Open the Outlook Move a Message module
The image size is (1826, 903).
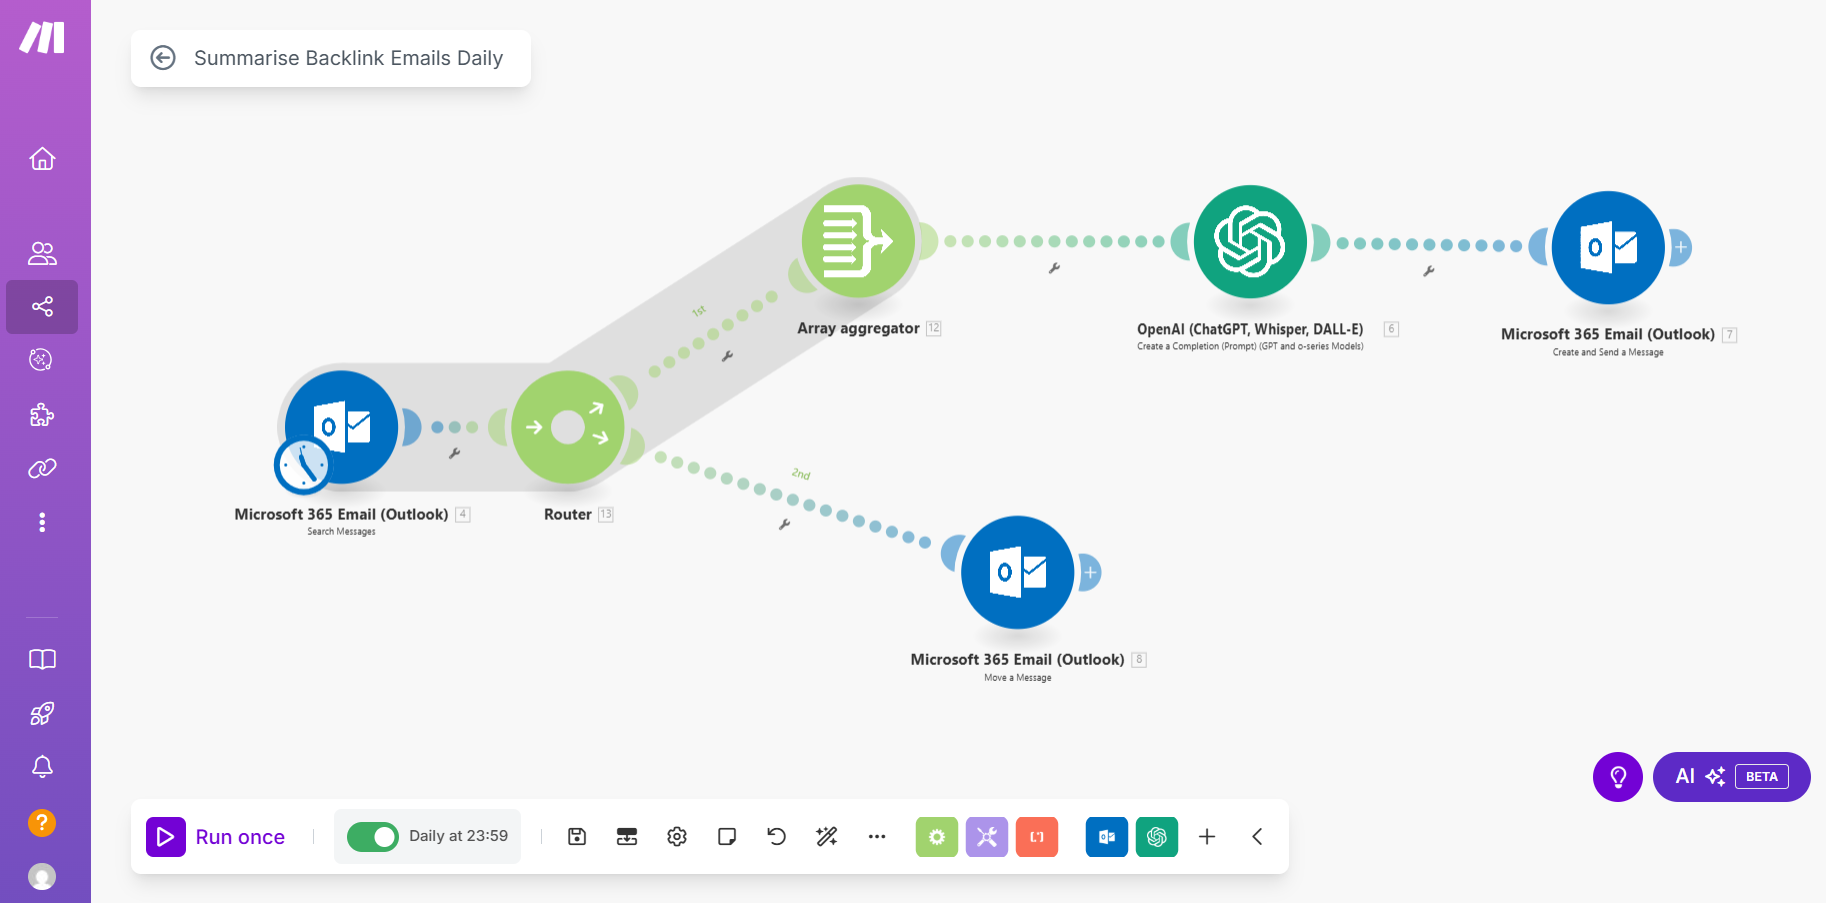pos(1018,572)
